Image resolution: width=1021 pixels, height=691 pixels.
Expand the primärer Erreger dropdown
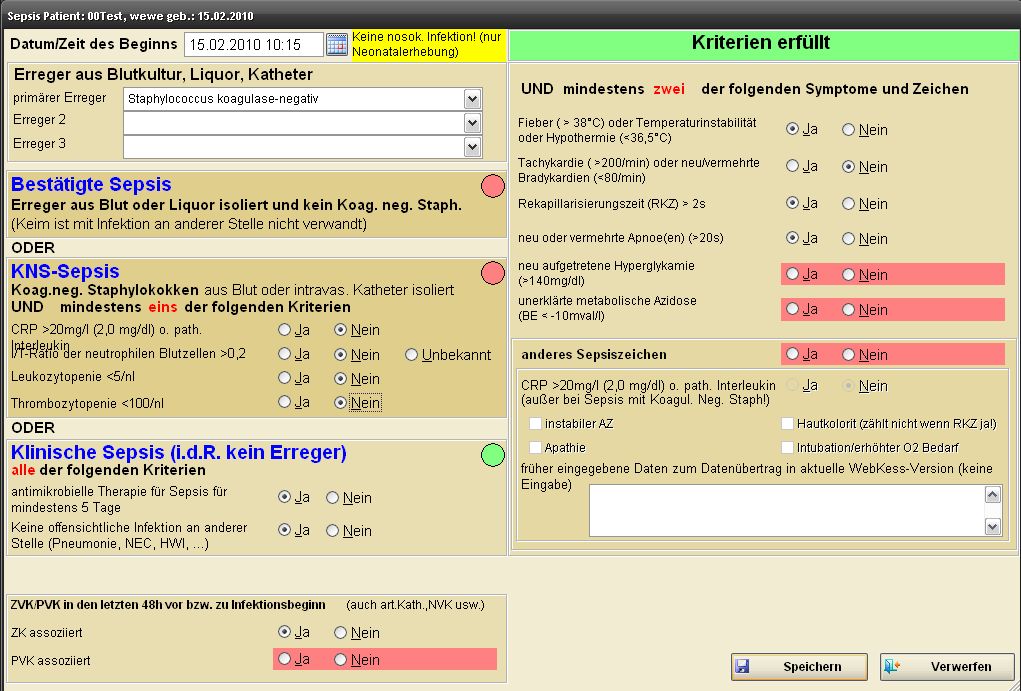coord(473,99)
